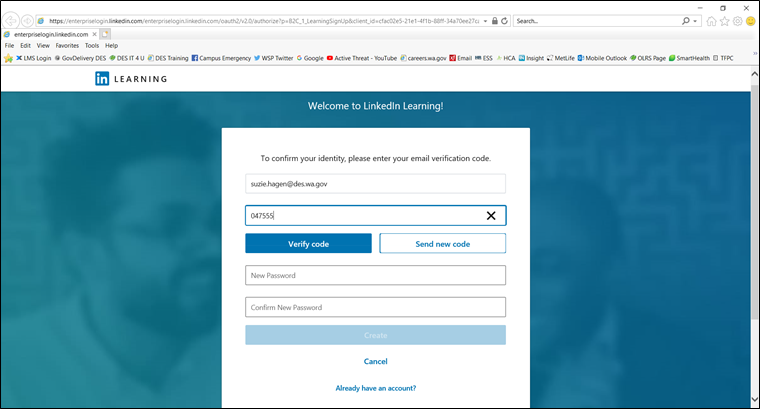760x409 pixels.
Task: Click the email address field
Action: (376, 184)
